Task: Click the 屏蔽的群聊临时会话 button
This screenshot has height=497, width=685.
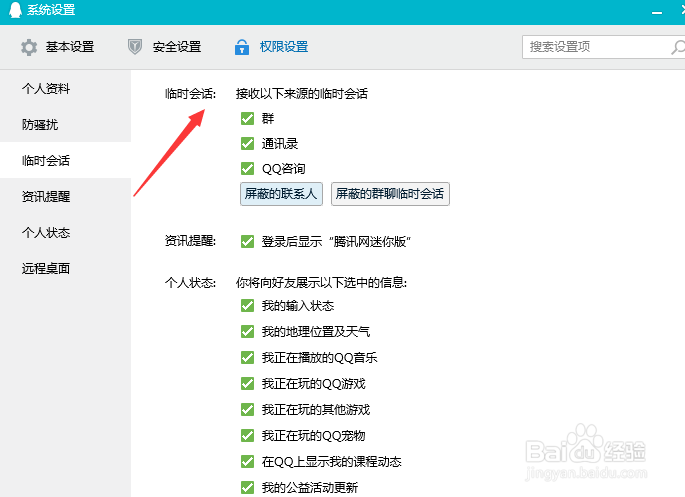Action: point(390,194)
